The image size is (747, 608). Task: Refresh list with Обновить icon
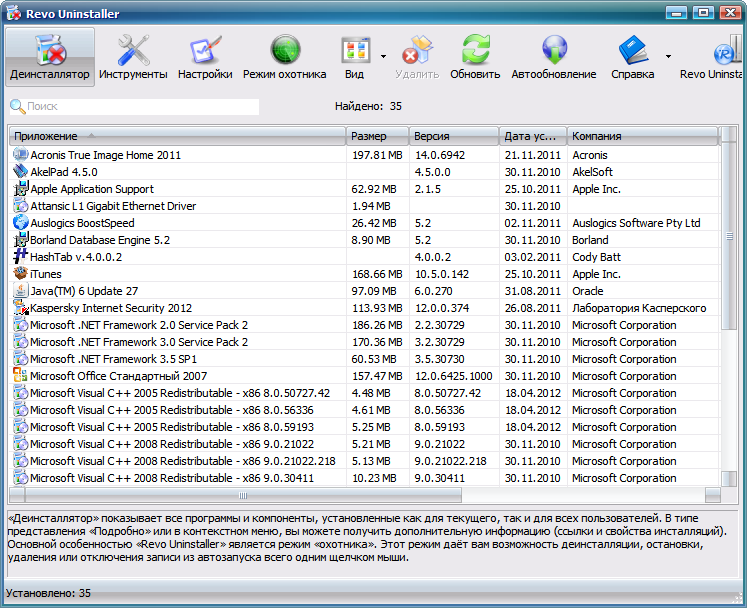(475, 50)
